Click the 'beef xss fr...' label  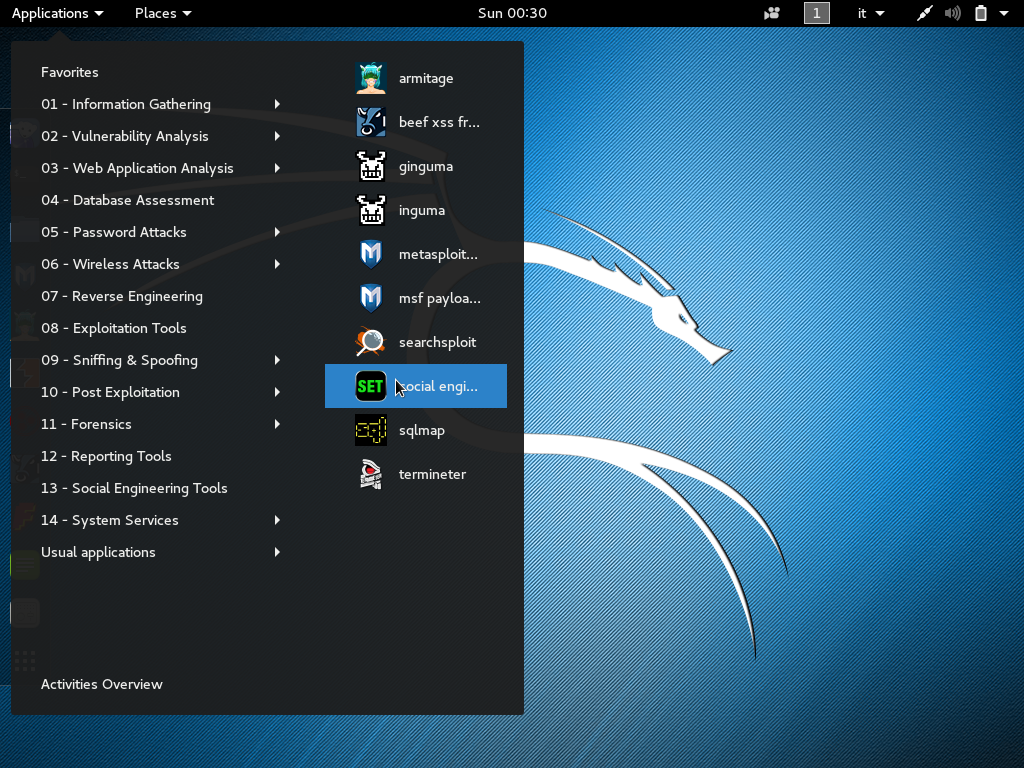(x=440, y=122)
